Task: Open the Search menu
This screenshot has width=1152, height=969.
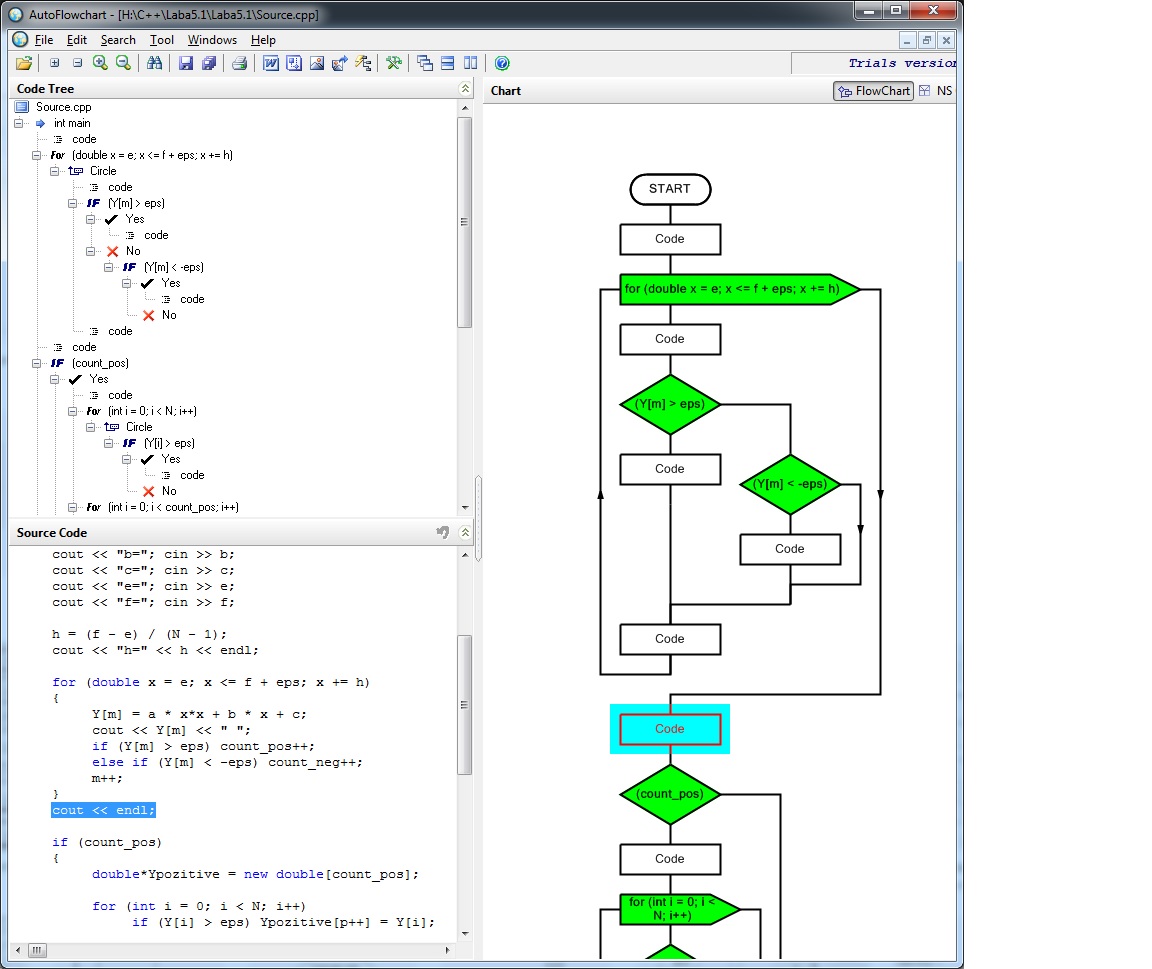Action: click(118, 40)
